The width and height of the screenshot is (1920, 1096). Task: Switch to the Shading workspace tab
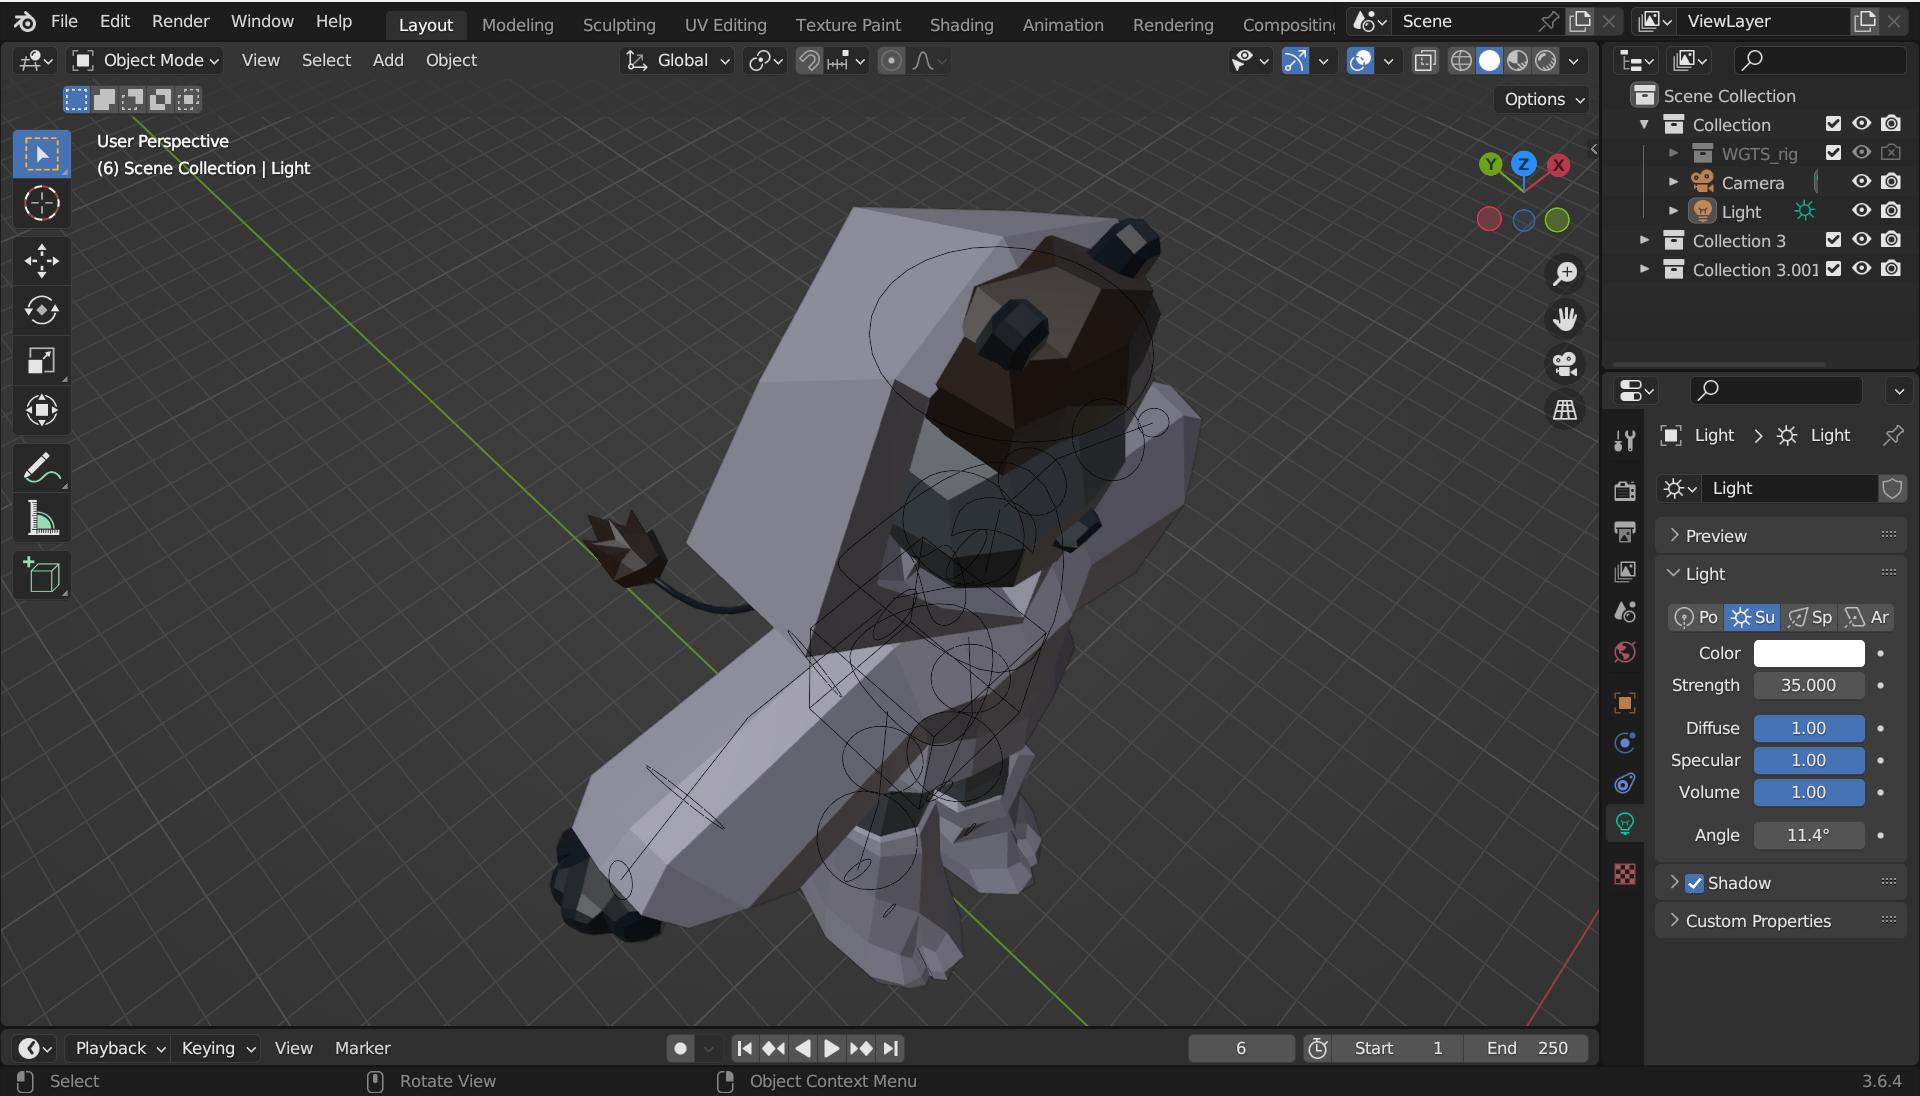(x=961, y=25)
